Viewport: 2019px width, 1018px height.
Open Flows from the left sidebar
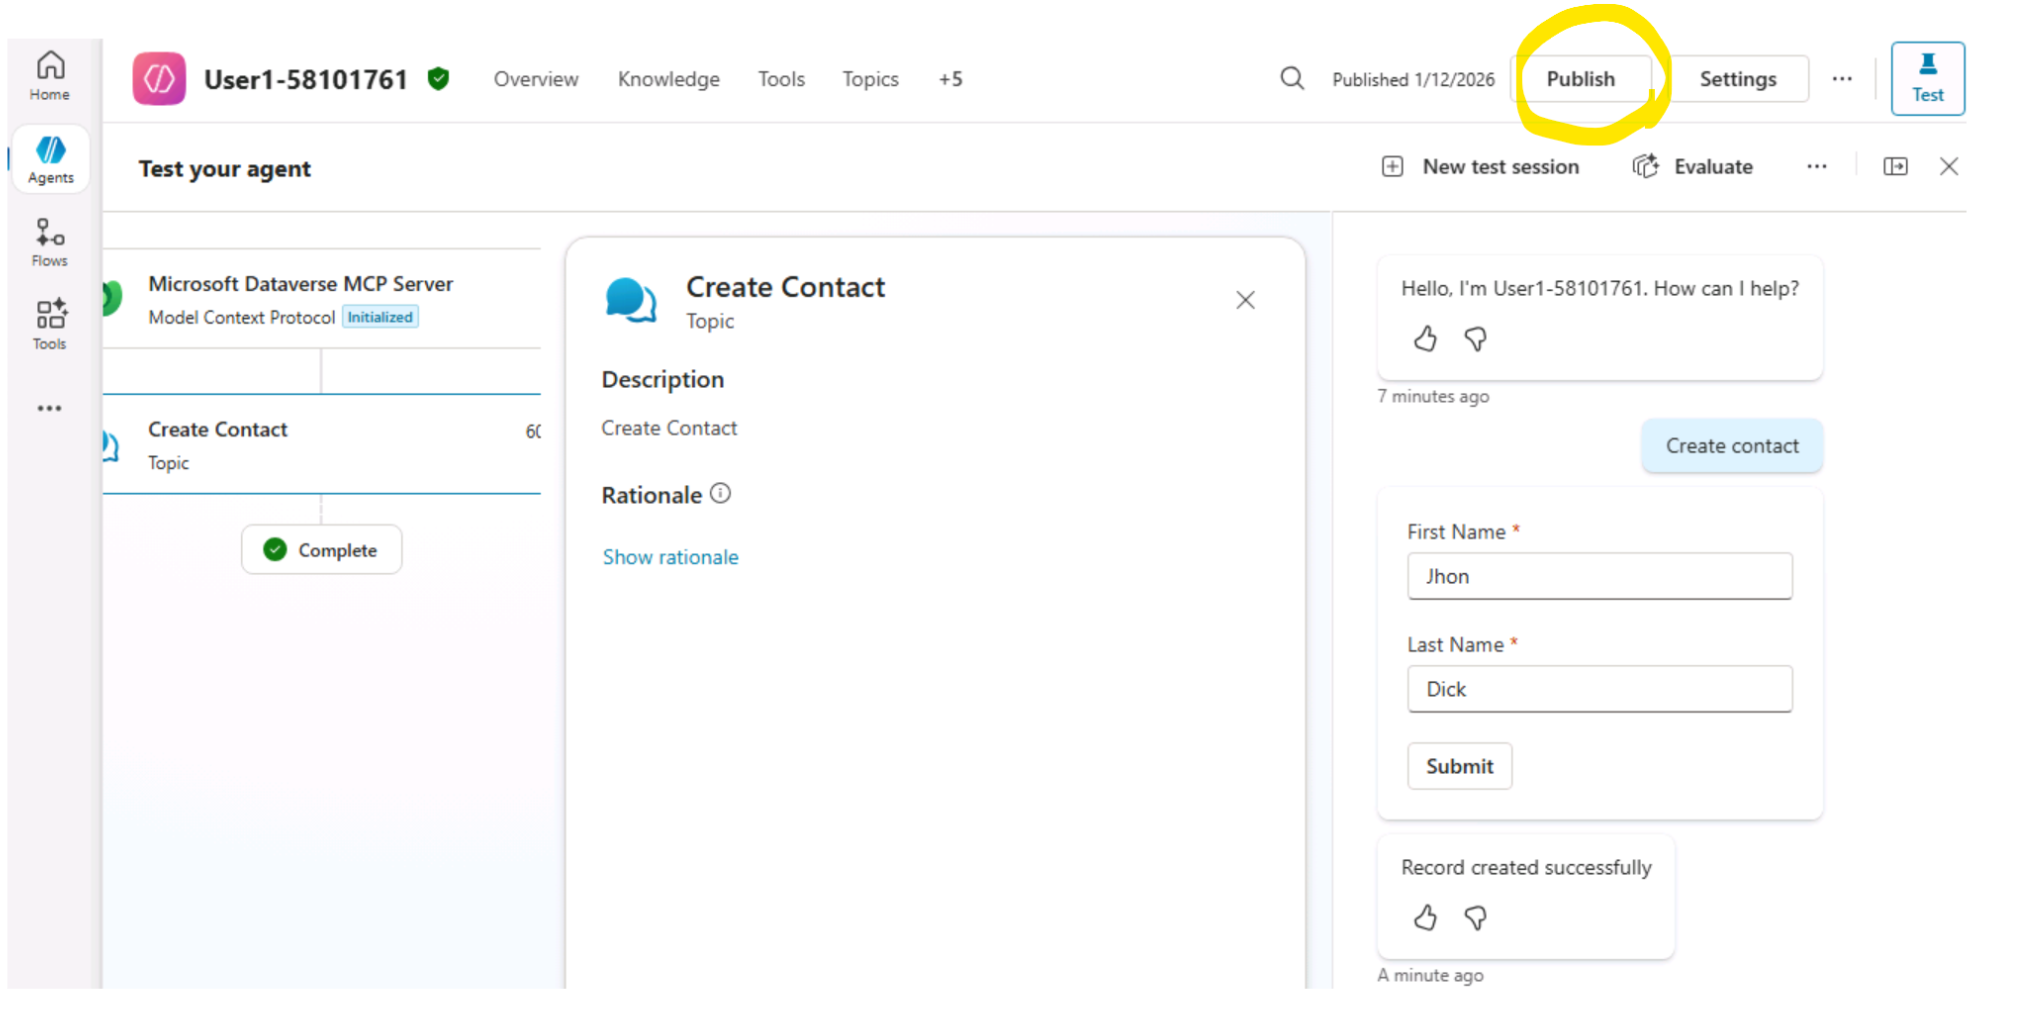[50, 243]
